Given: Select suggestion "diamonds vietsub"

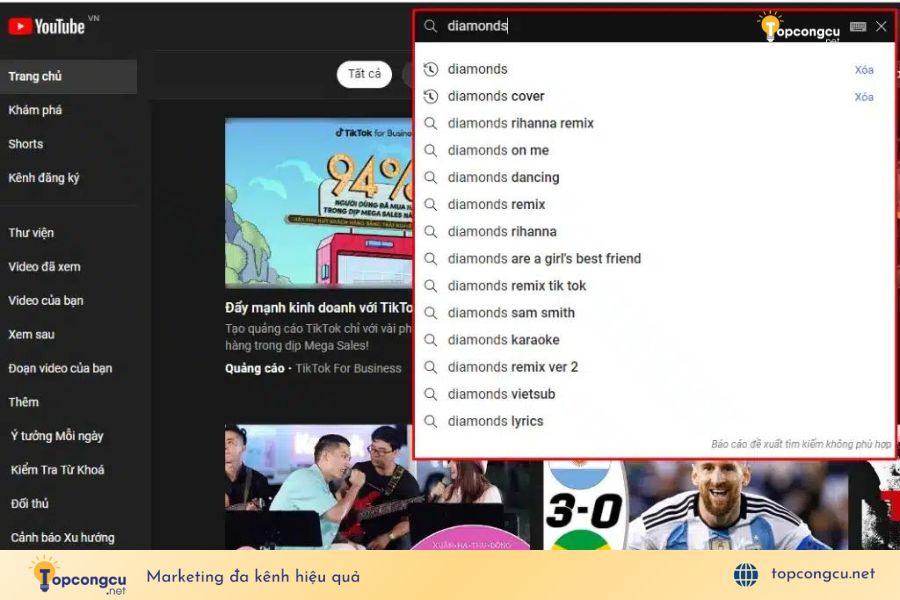Looking at the screenshot, I should click(501, 393).
